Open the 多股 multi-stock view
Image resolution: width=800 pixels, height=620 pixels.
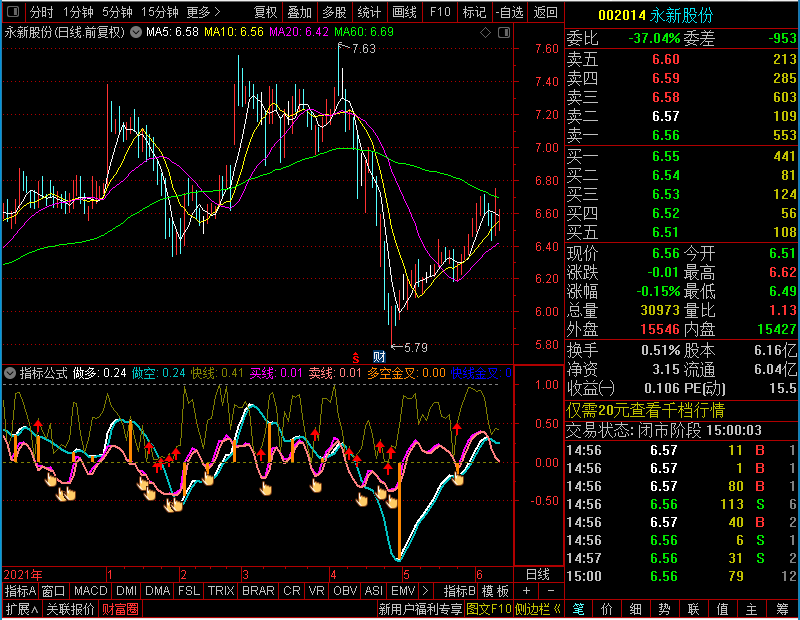[335, 12]
